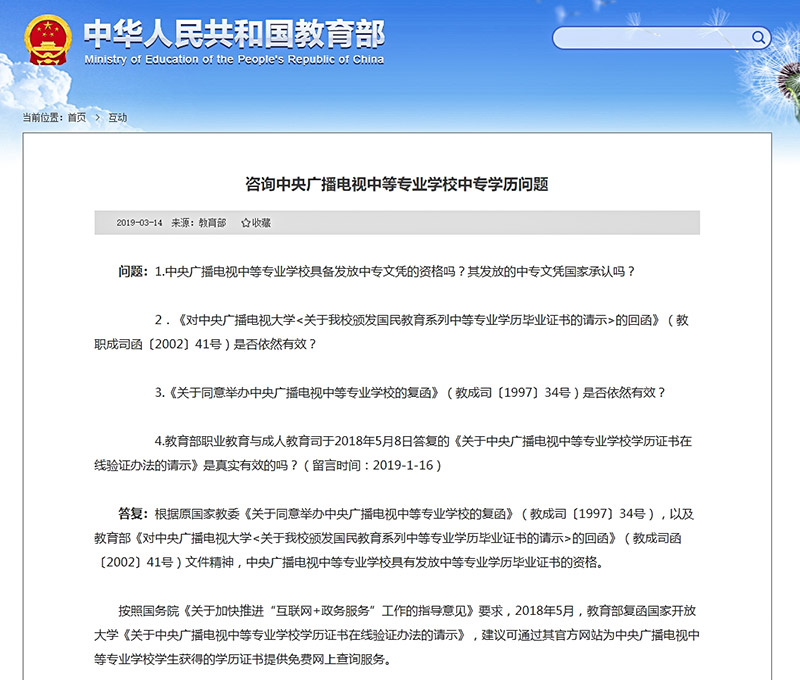Go to 首页 in breadcrumb

[77, 118]
